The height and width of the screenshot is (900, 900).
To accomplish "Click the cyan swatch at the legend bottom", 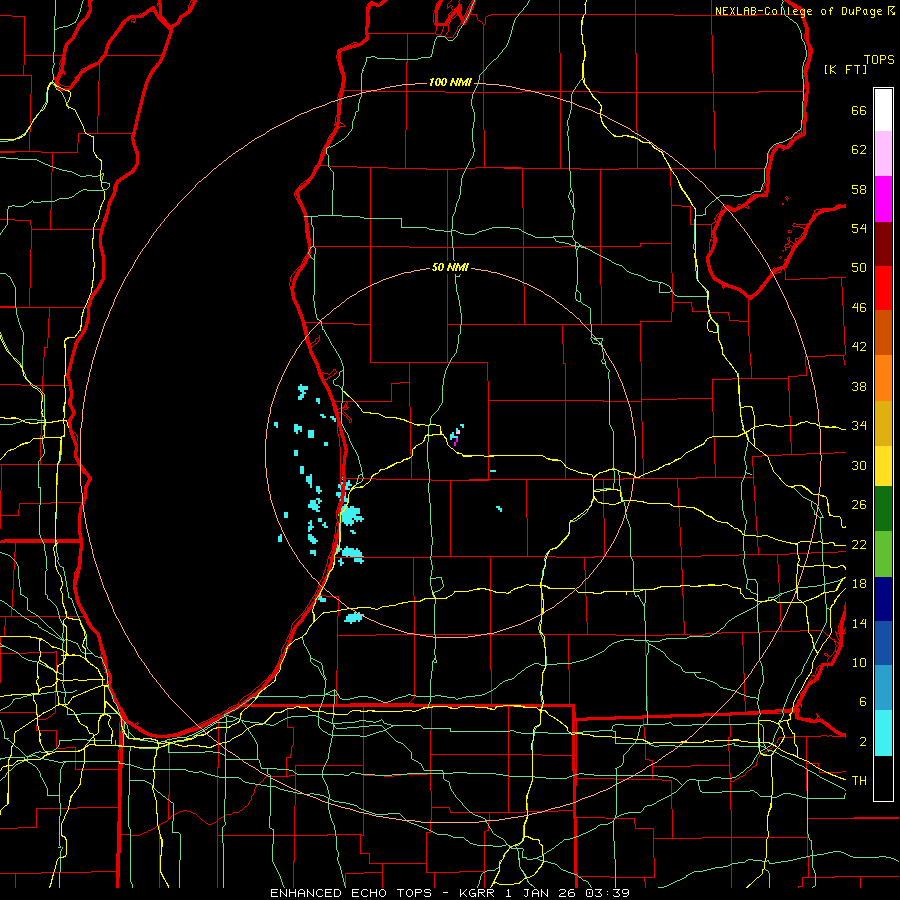I will 883,733.
